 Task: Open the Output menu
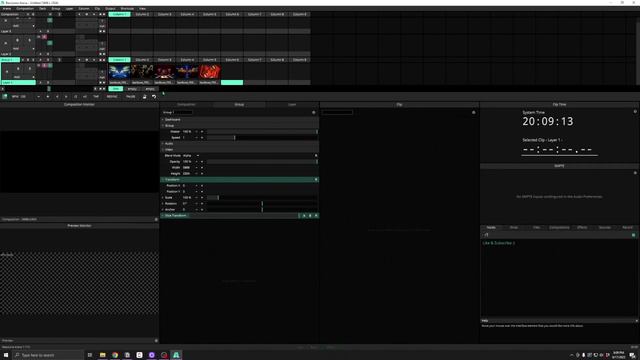click(110, 9)
